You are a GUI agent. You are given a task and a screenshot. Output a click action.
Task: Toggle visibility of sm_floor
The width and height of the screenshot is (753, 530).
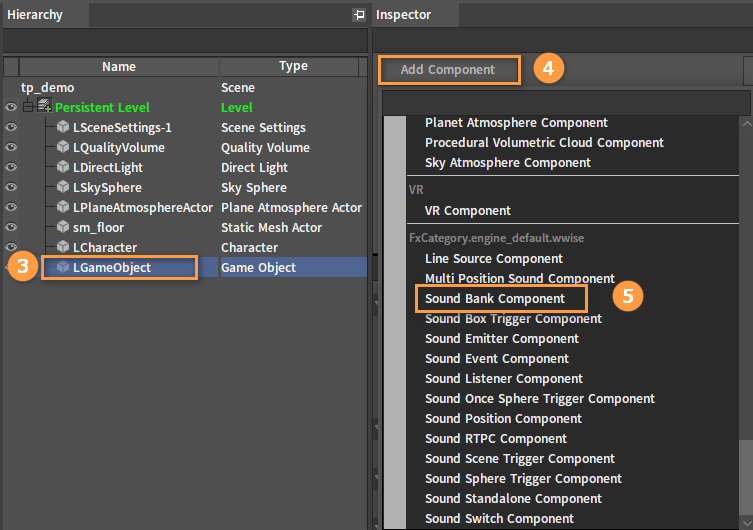point(11,227)
